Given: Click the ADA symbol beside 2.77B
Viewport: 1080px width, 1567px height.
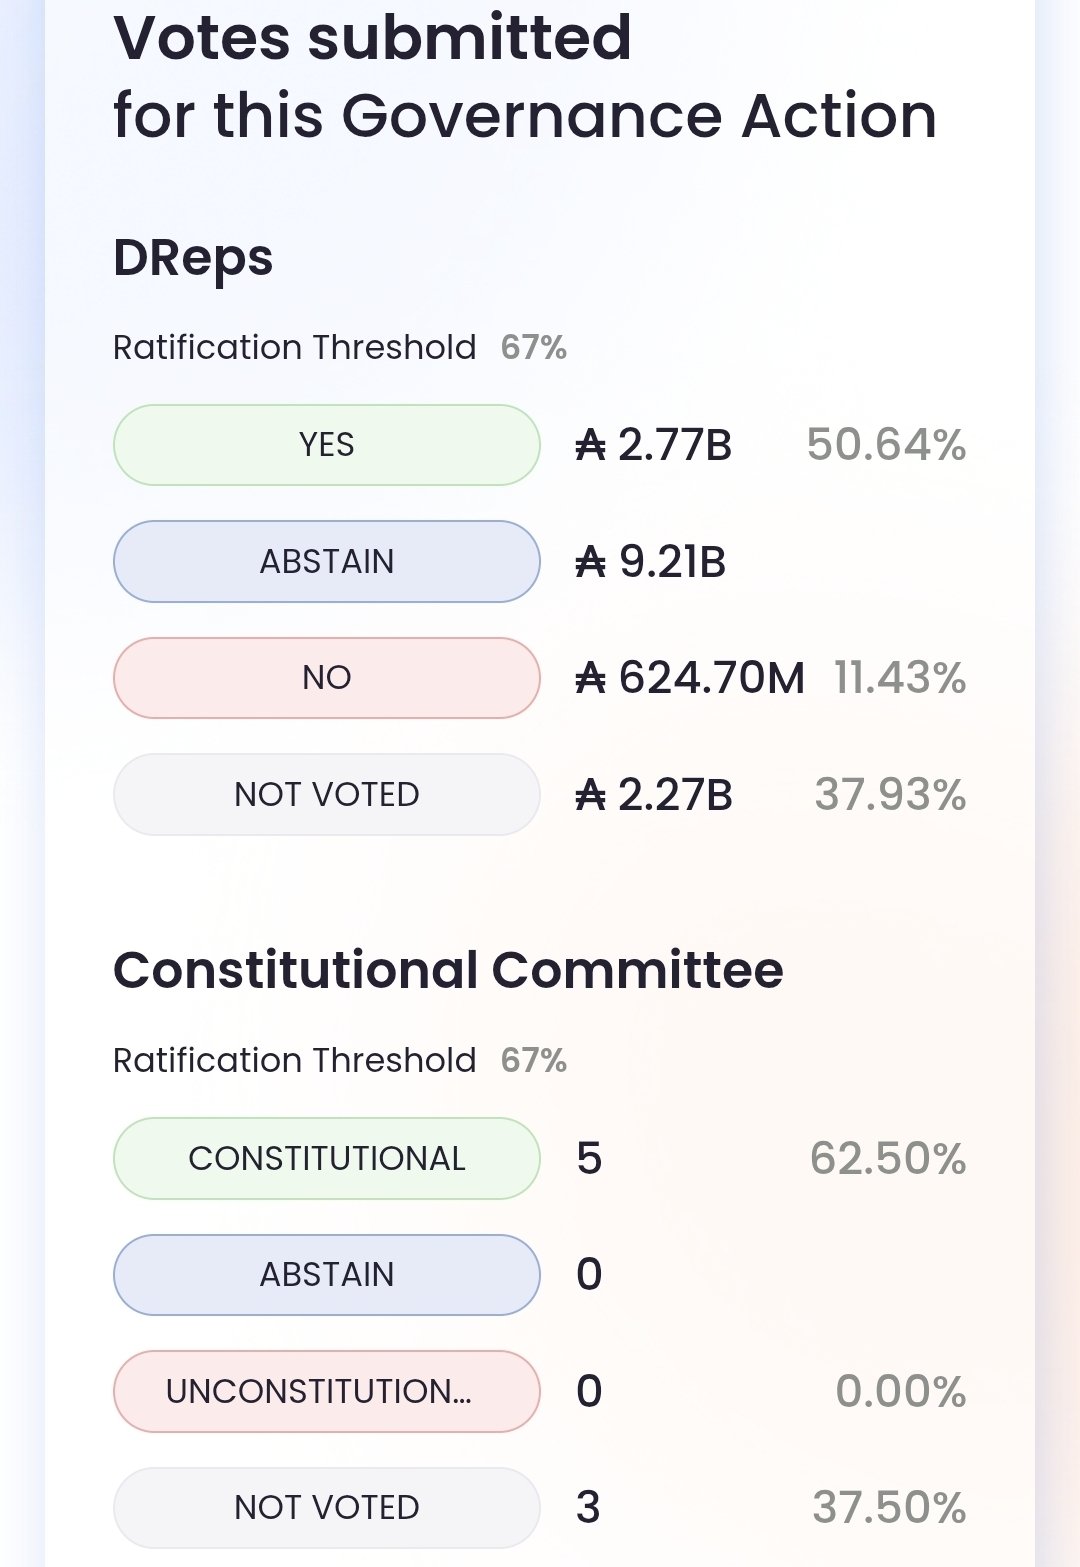Looking at the screenshot, I should (x=591, y=446).
